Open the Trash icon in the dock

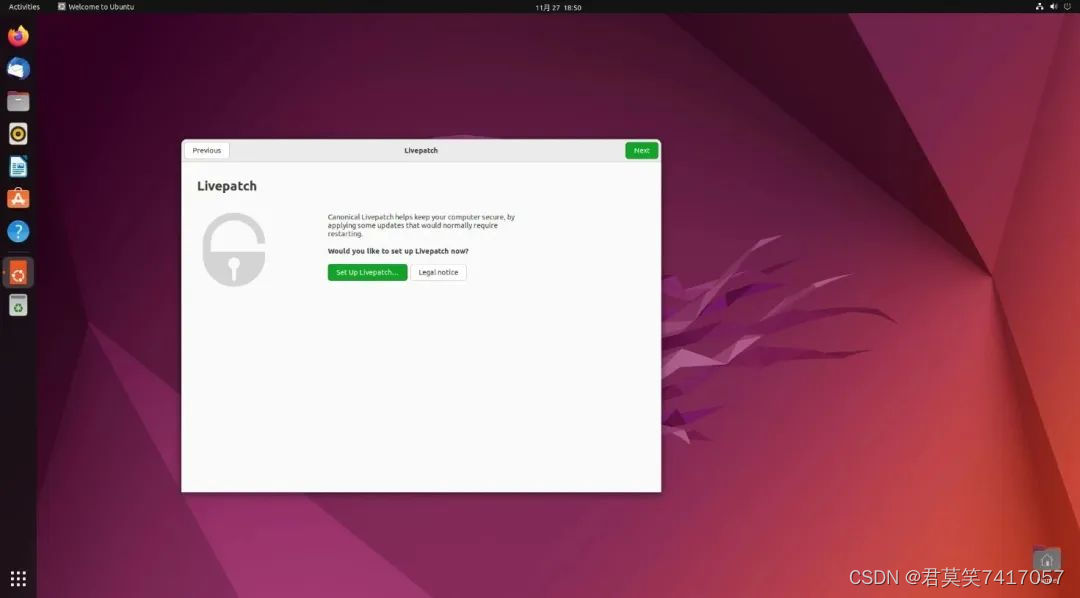[x=19, y=305]
